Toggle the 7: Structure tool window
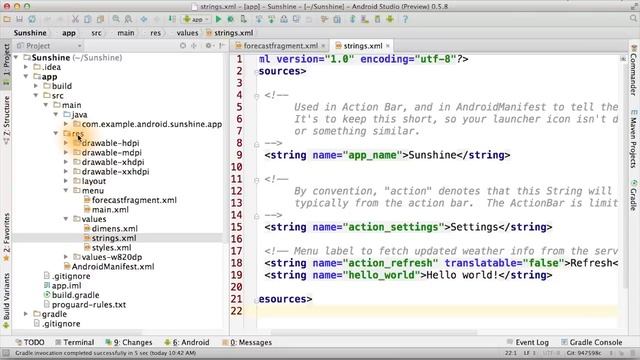The width and height of the screenshot is (640, 360). [x=6, y=120]
